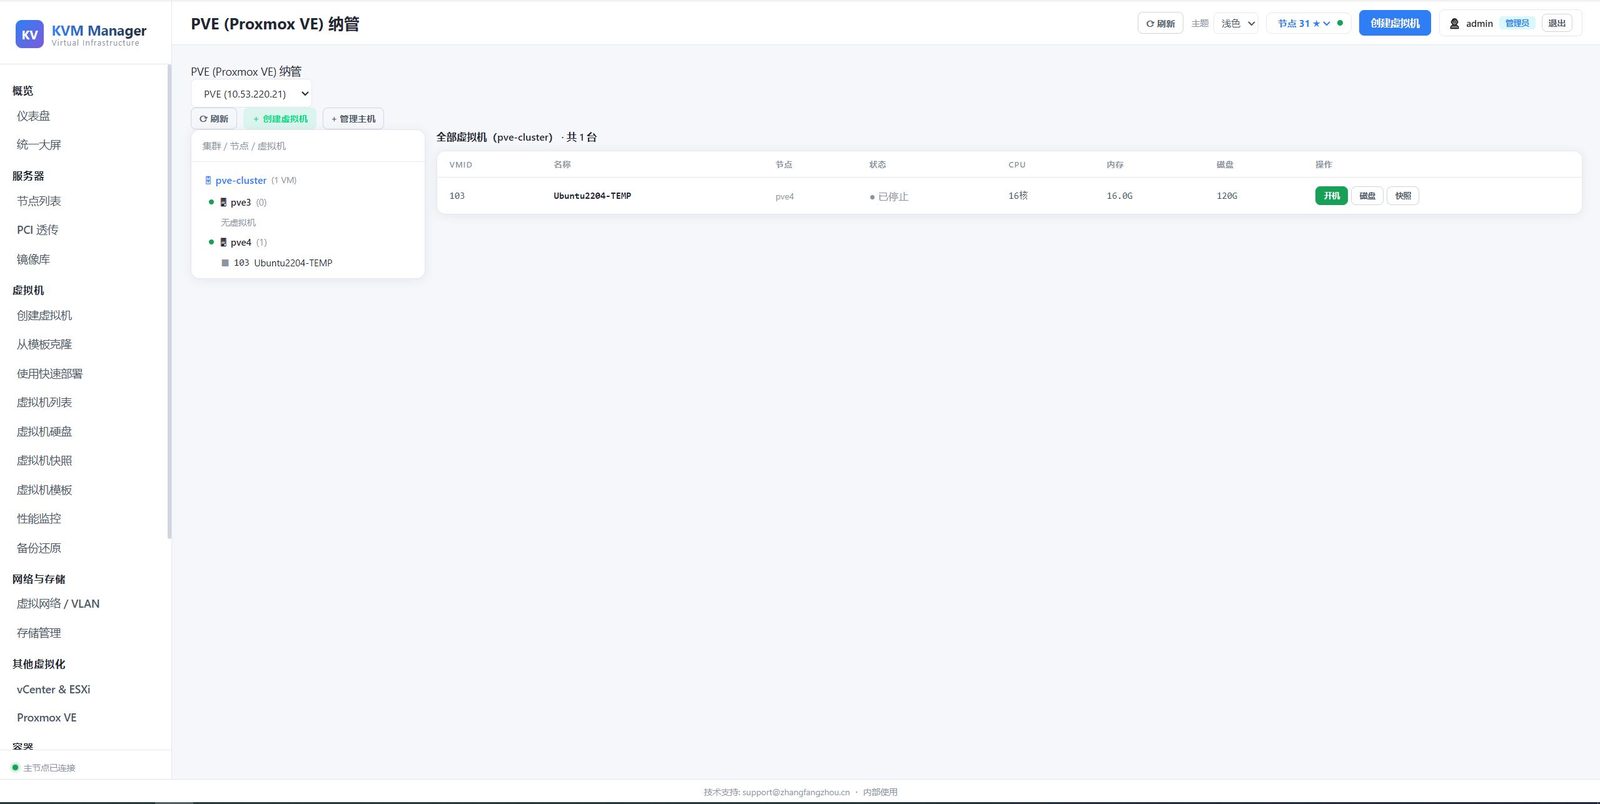1600x804 pixels.
Task: Click the 120G disk cell
Action: (1227, 196)
